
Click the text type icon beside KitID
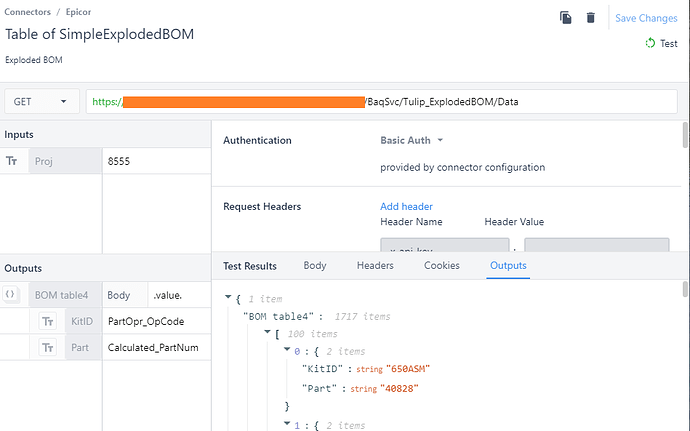click(x=48, y=321)
